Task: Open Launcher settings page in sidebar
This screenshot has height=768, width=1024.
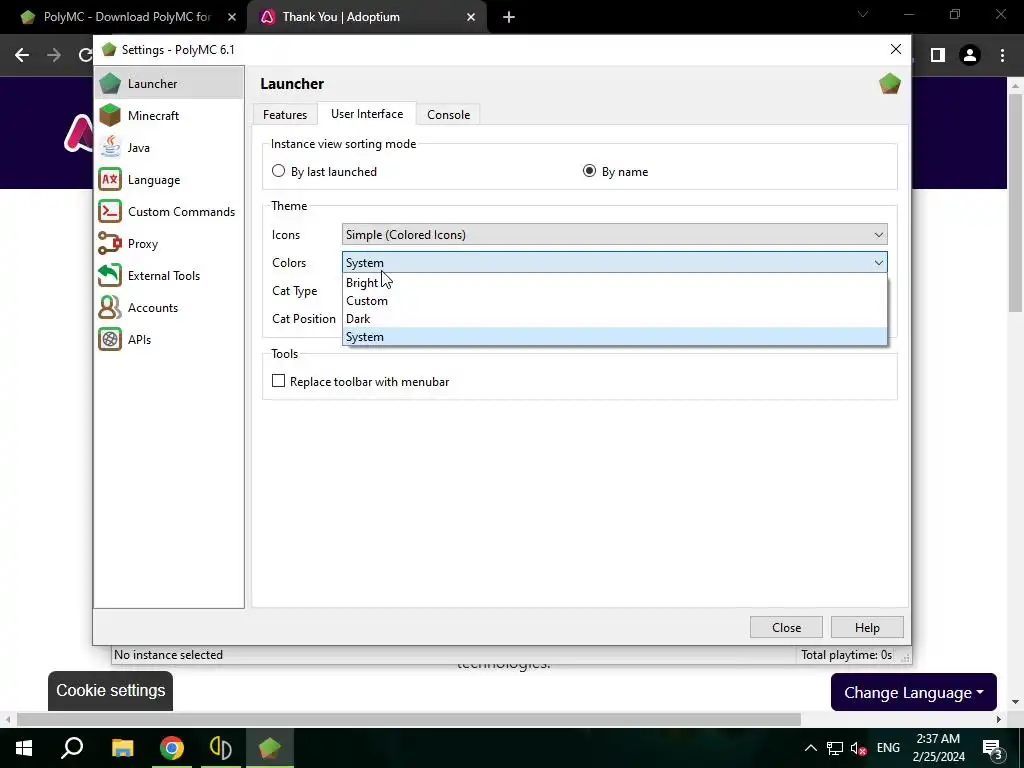Action: [169, 84]
